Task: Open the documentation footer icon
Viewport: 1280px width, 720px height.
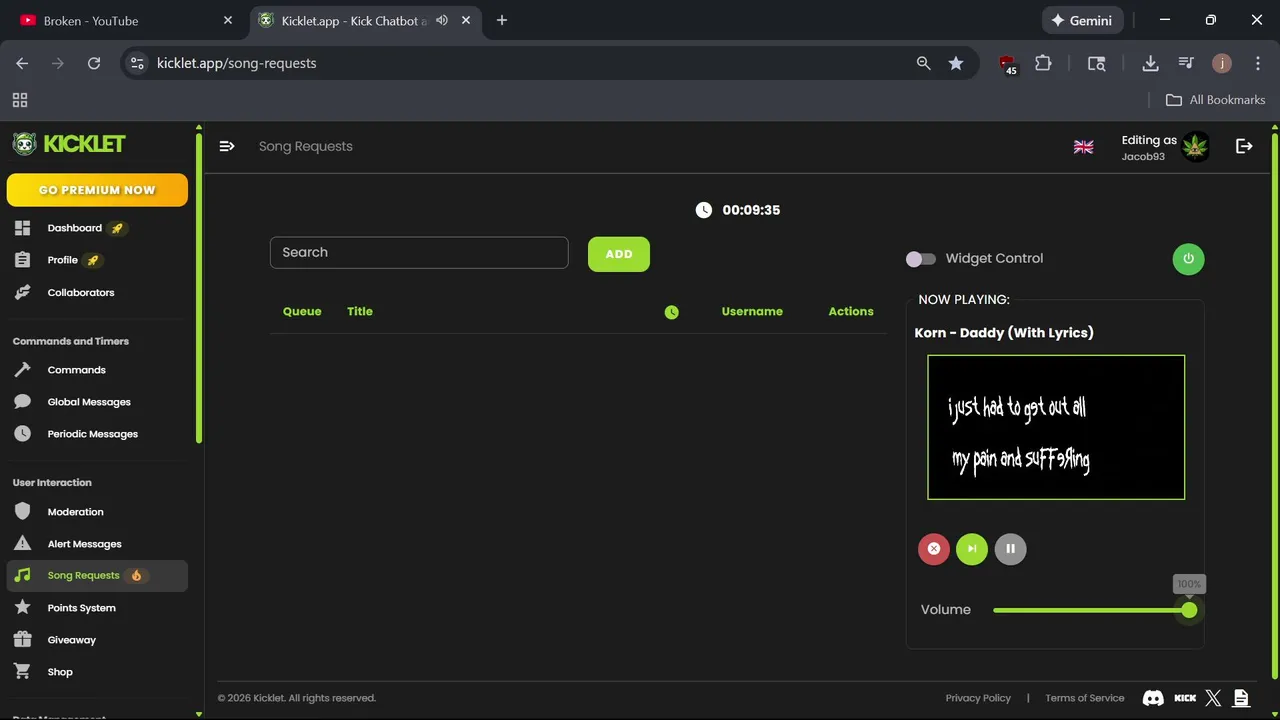Action: click(1241, 698)
